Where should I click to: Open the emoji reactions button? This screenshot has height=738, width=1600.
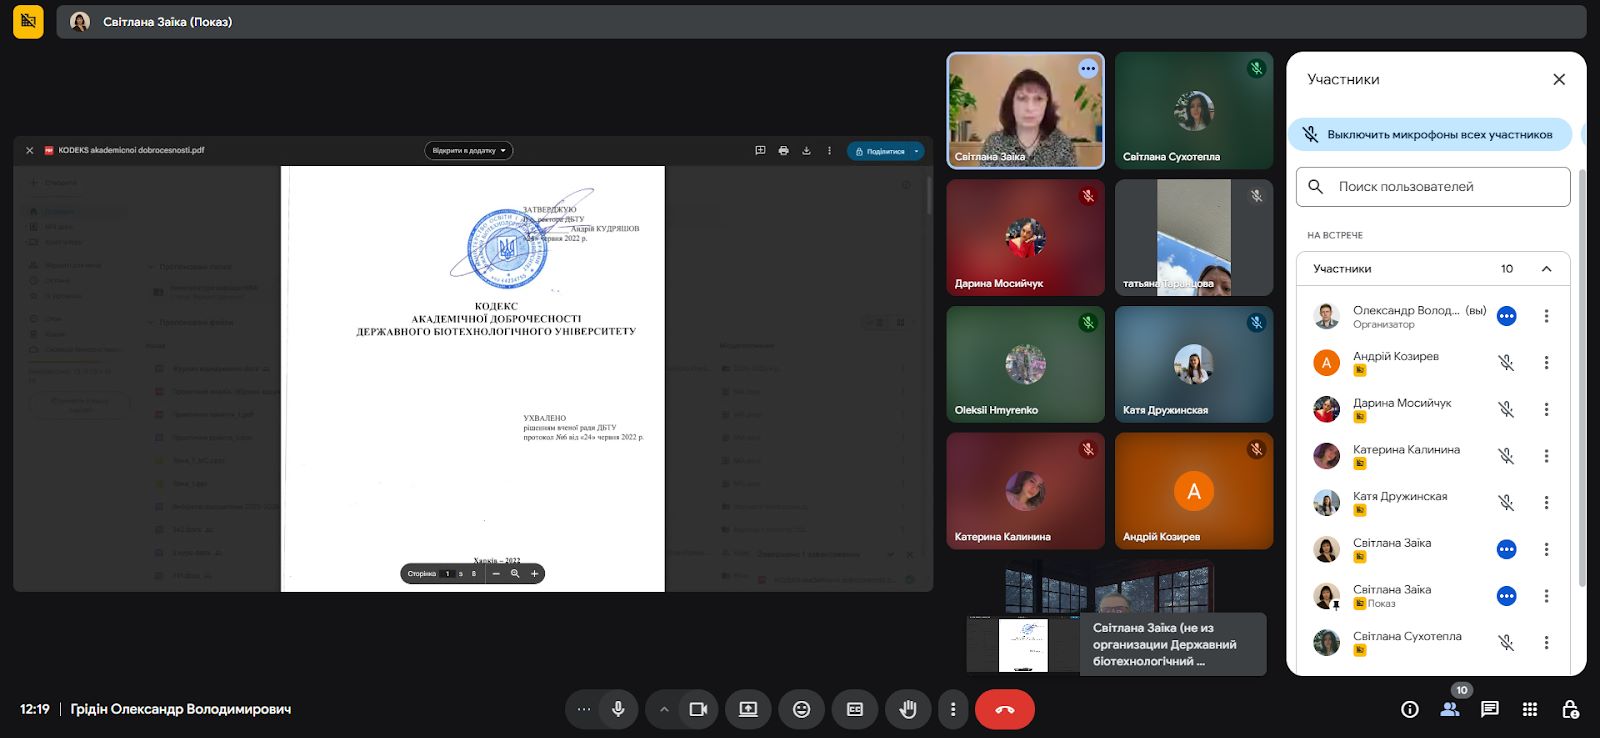point(801,709)
